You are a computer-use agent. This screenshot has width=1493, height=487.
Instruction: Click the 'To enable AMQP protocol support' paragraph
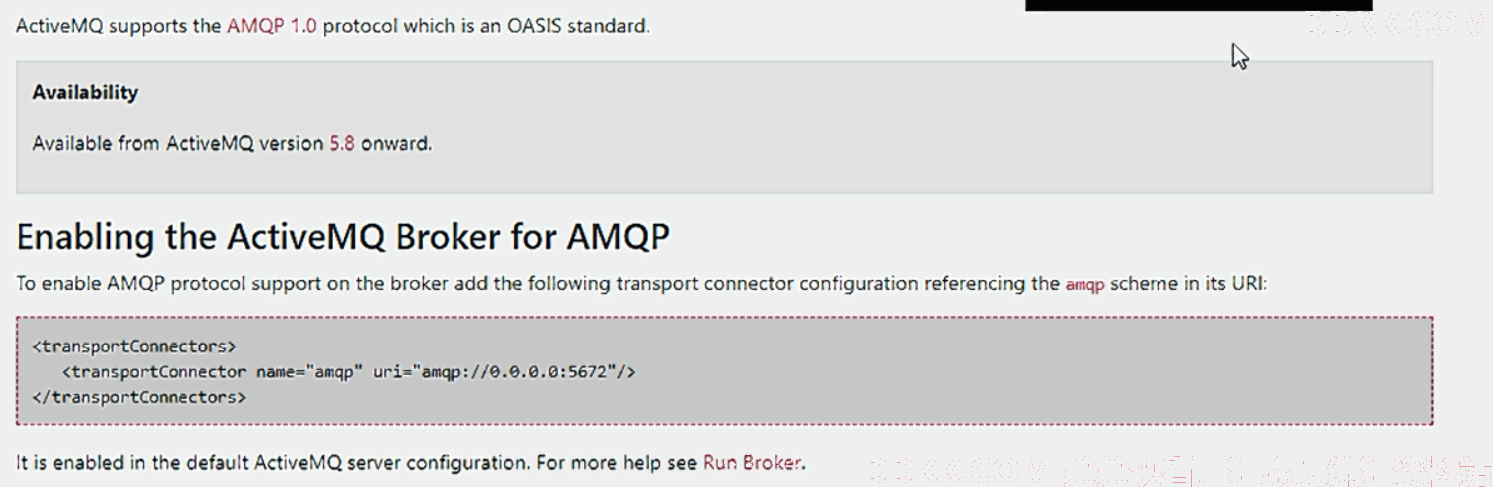pos(642,284)
